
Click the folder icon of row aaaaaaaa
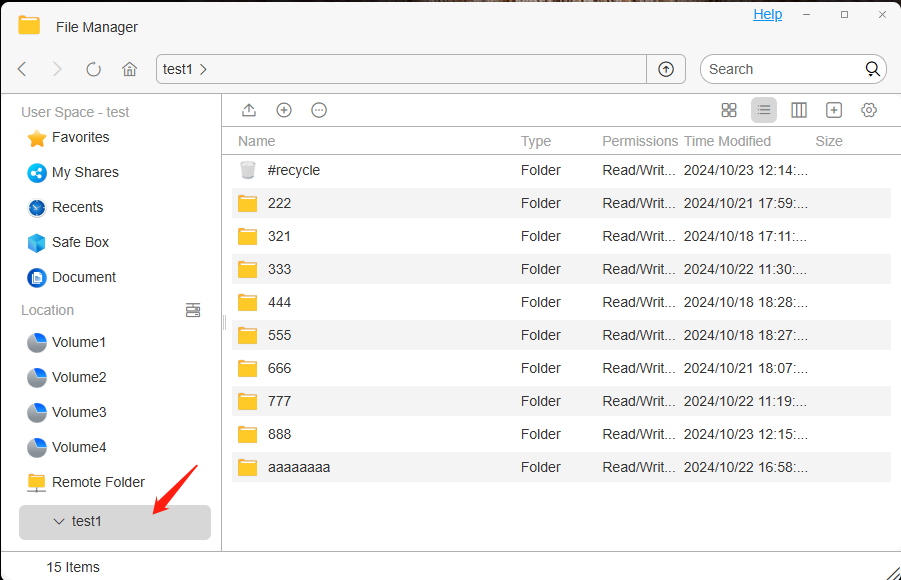click(x=248, y=467)
